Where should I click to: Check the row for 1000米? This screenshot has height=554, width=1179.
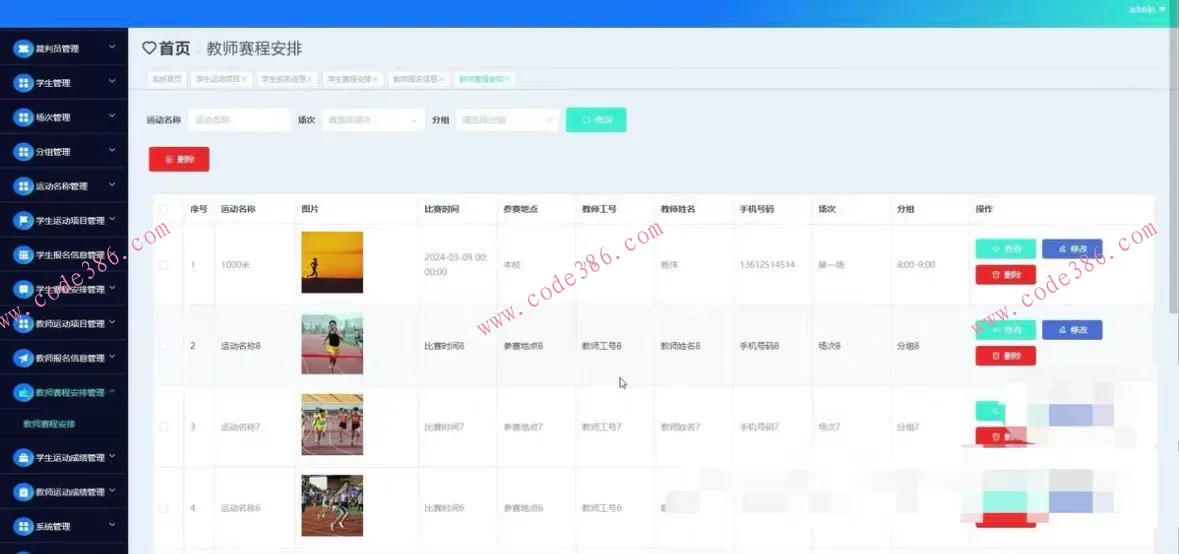[x=164, y=265]
